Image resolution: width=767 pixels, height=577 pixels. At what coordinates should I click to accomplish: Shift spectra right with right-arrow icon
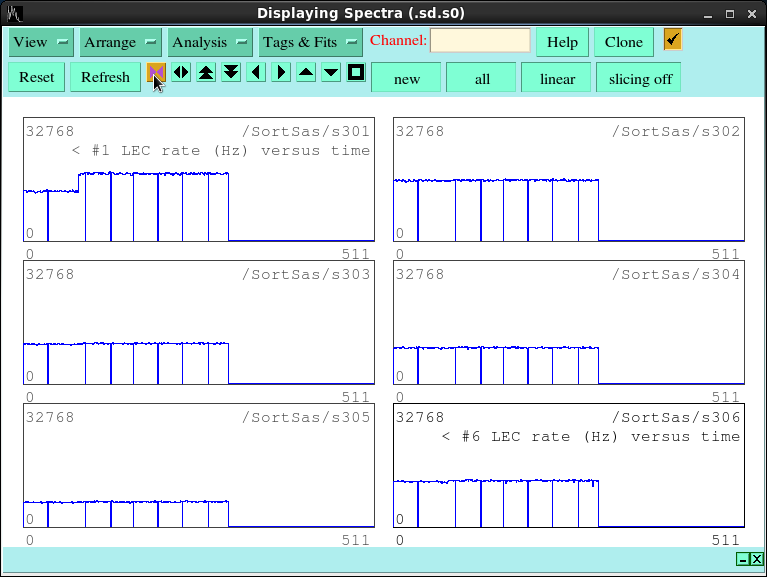[x=281, y=73]
